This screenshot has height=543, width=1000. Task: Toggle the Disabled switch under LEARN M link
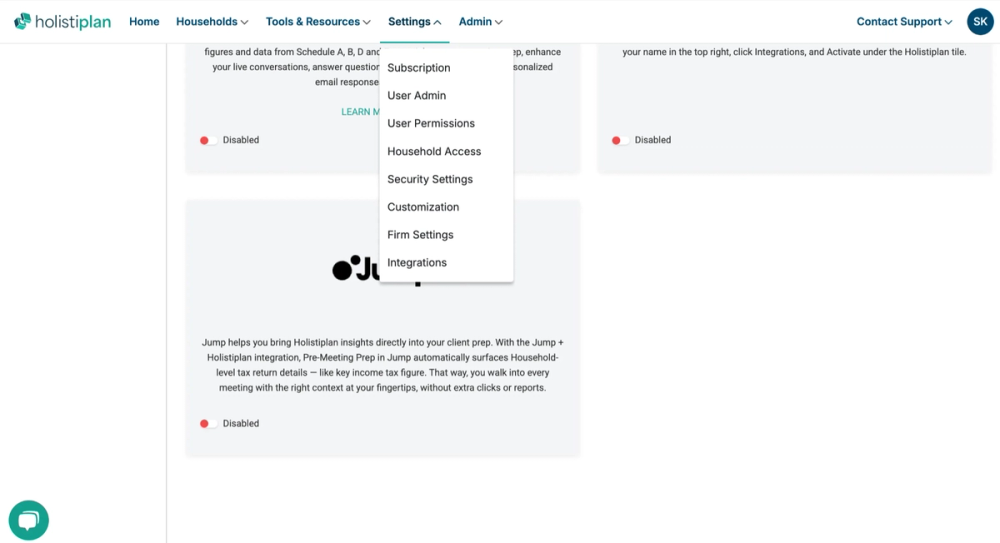click(x=208, y=140)
